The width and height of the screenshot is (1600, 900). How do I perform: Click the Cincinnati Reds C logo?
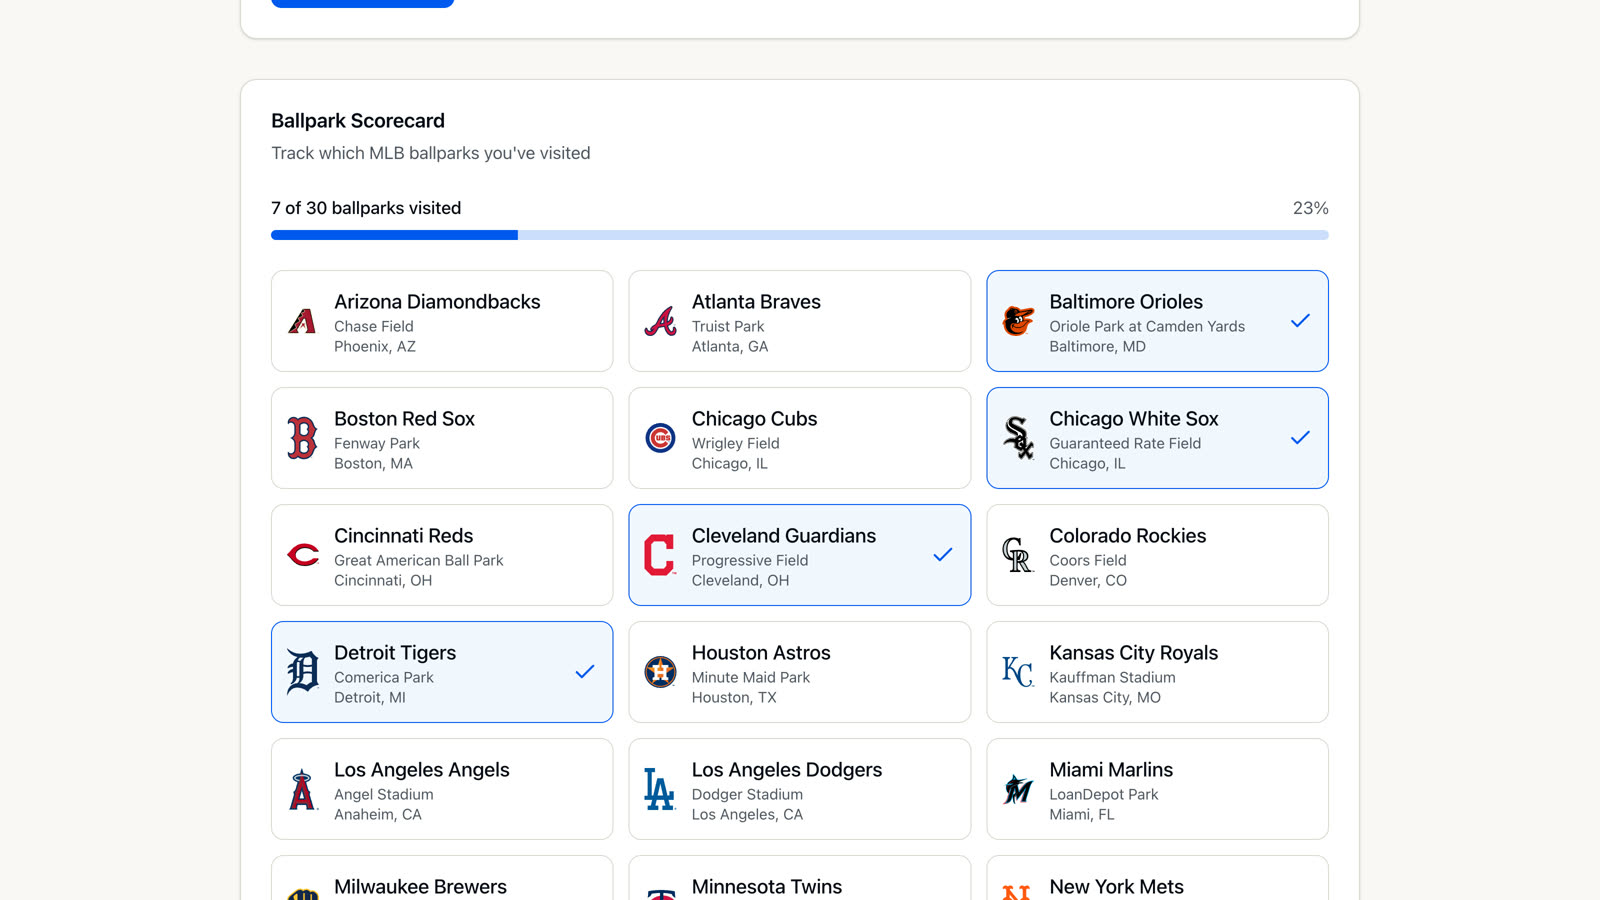(303, 555)
